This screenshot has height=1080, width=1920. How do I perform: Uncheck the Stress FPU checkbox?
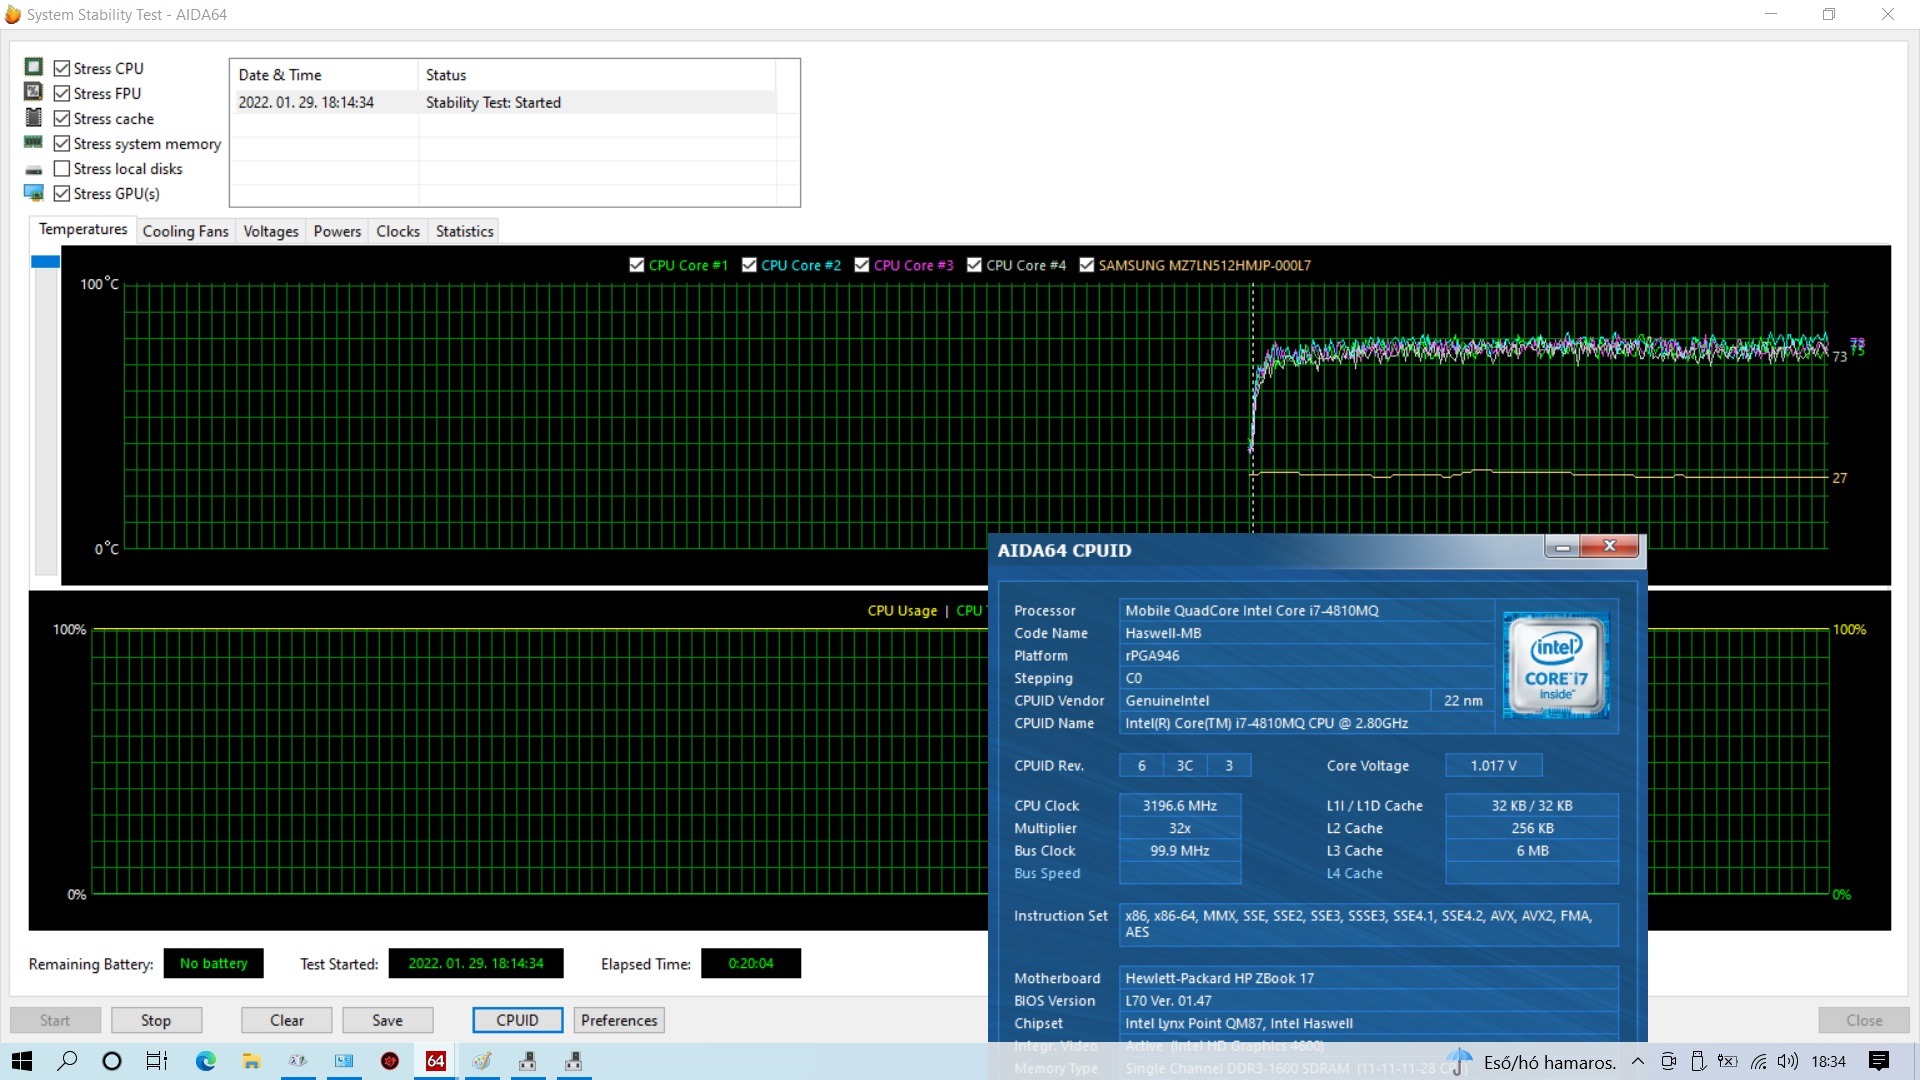point(62,93)
